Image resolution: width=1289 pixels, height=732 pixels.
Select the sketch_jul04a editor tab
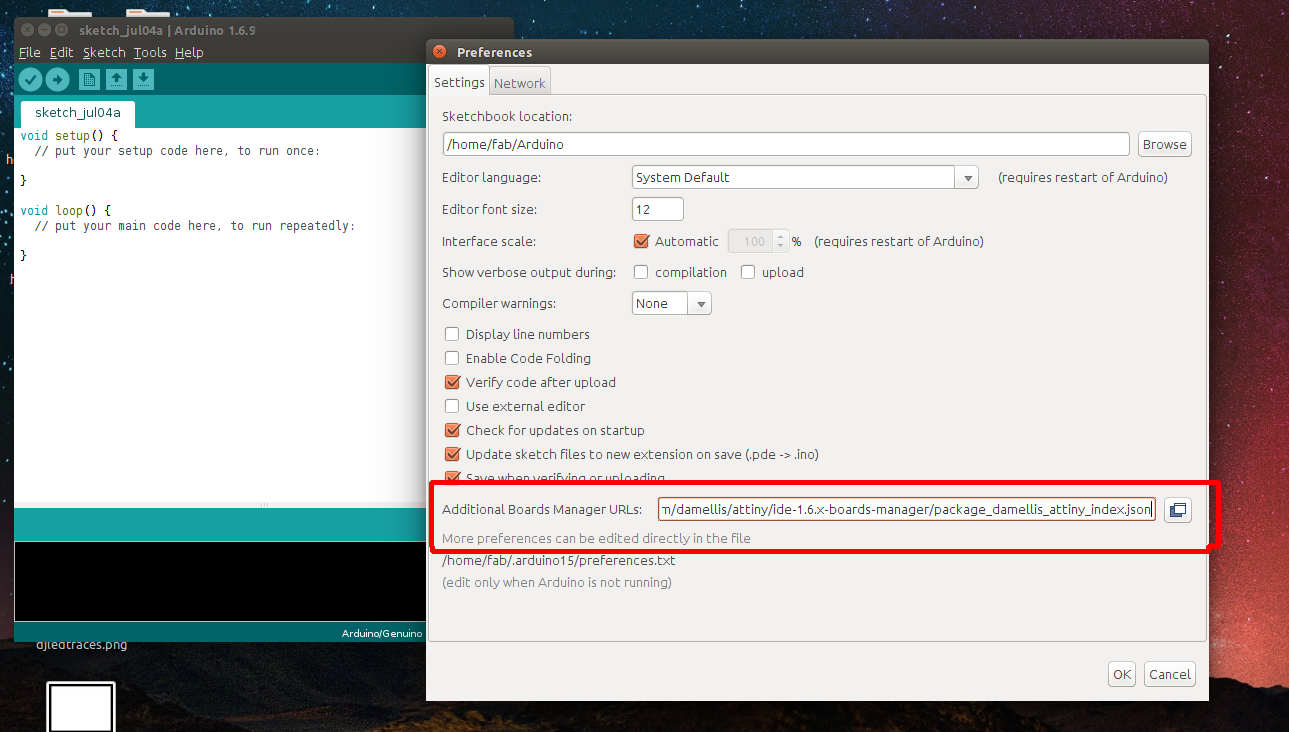pos(77,112)
